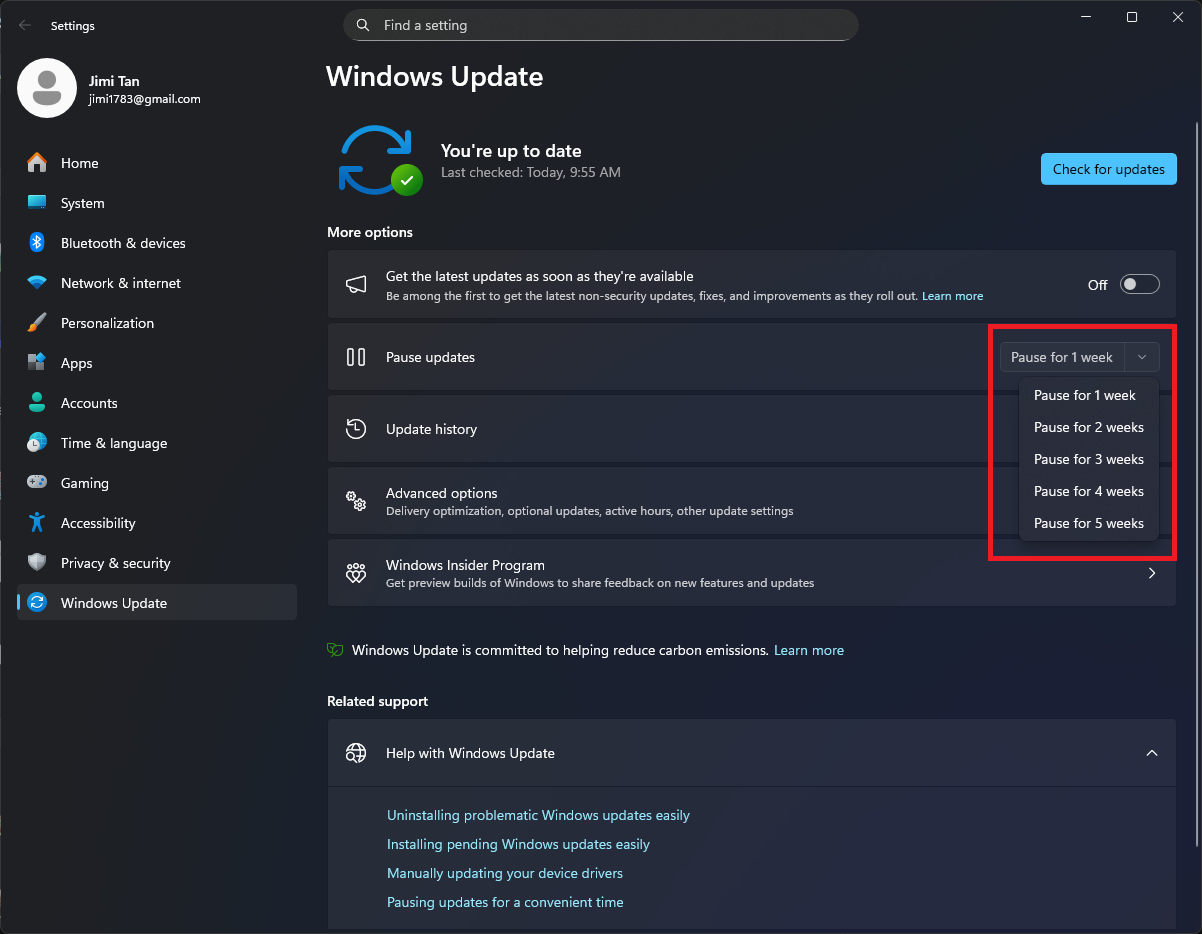Follow the carbon emissions Learn more link
1202x934 pixels.
click(808, 650)
